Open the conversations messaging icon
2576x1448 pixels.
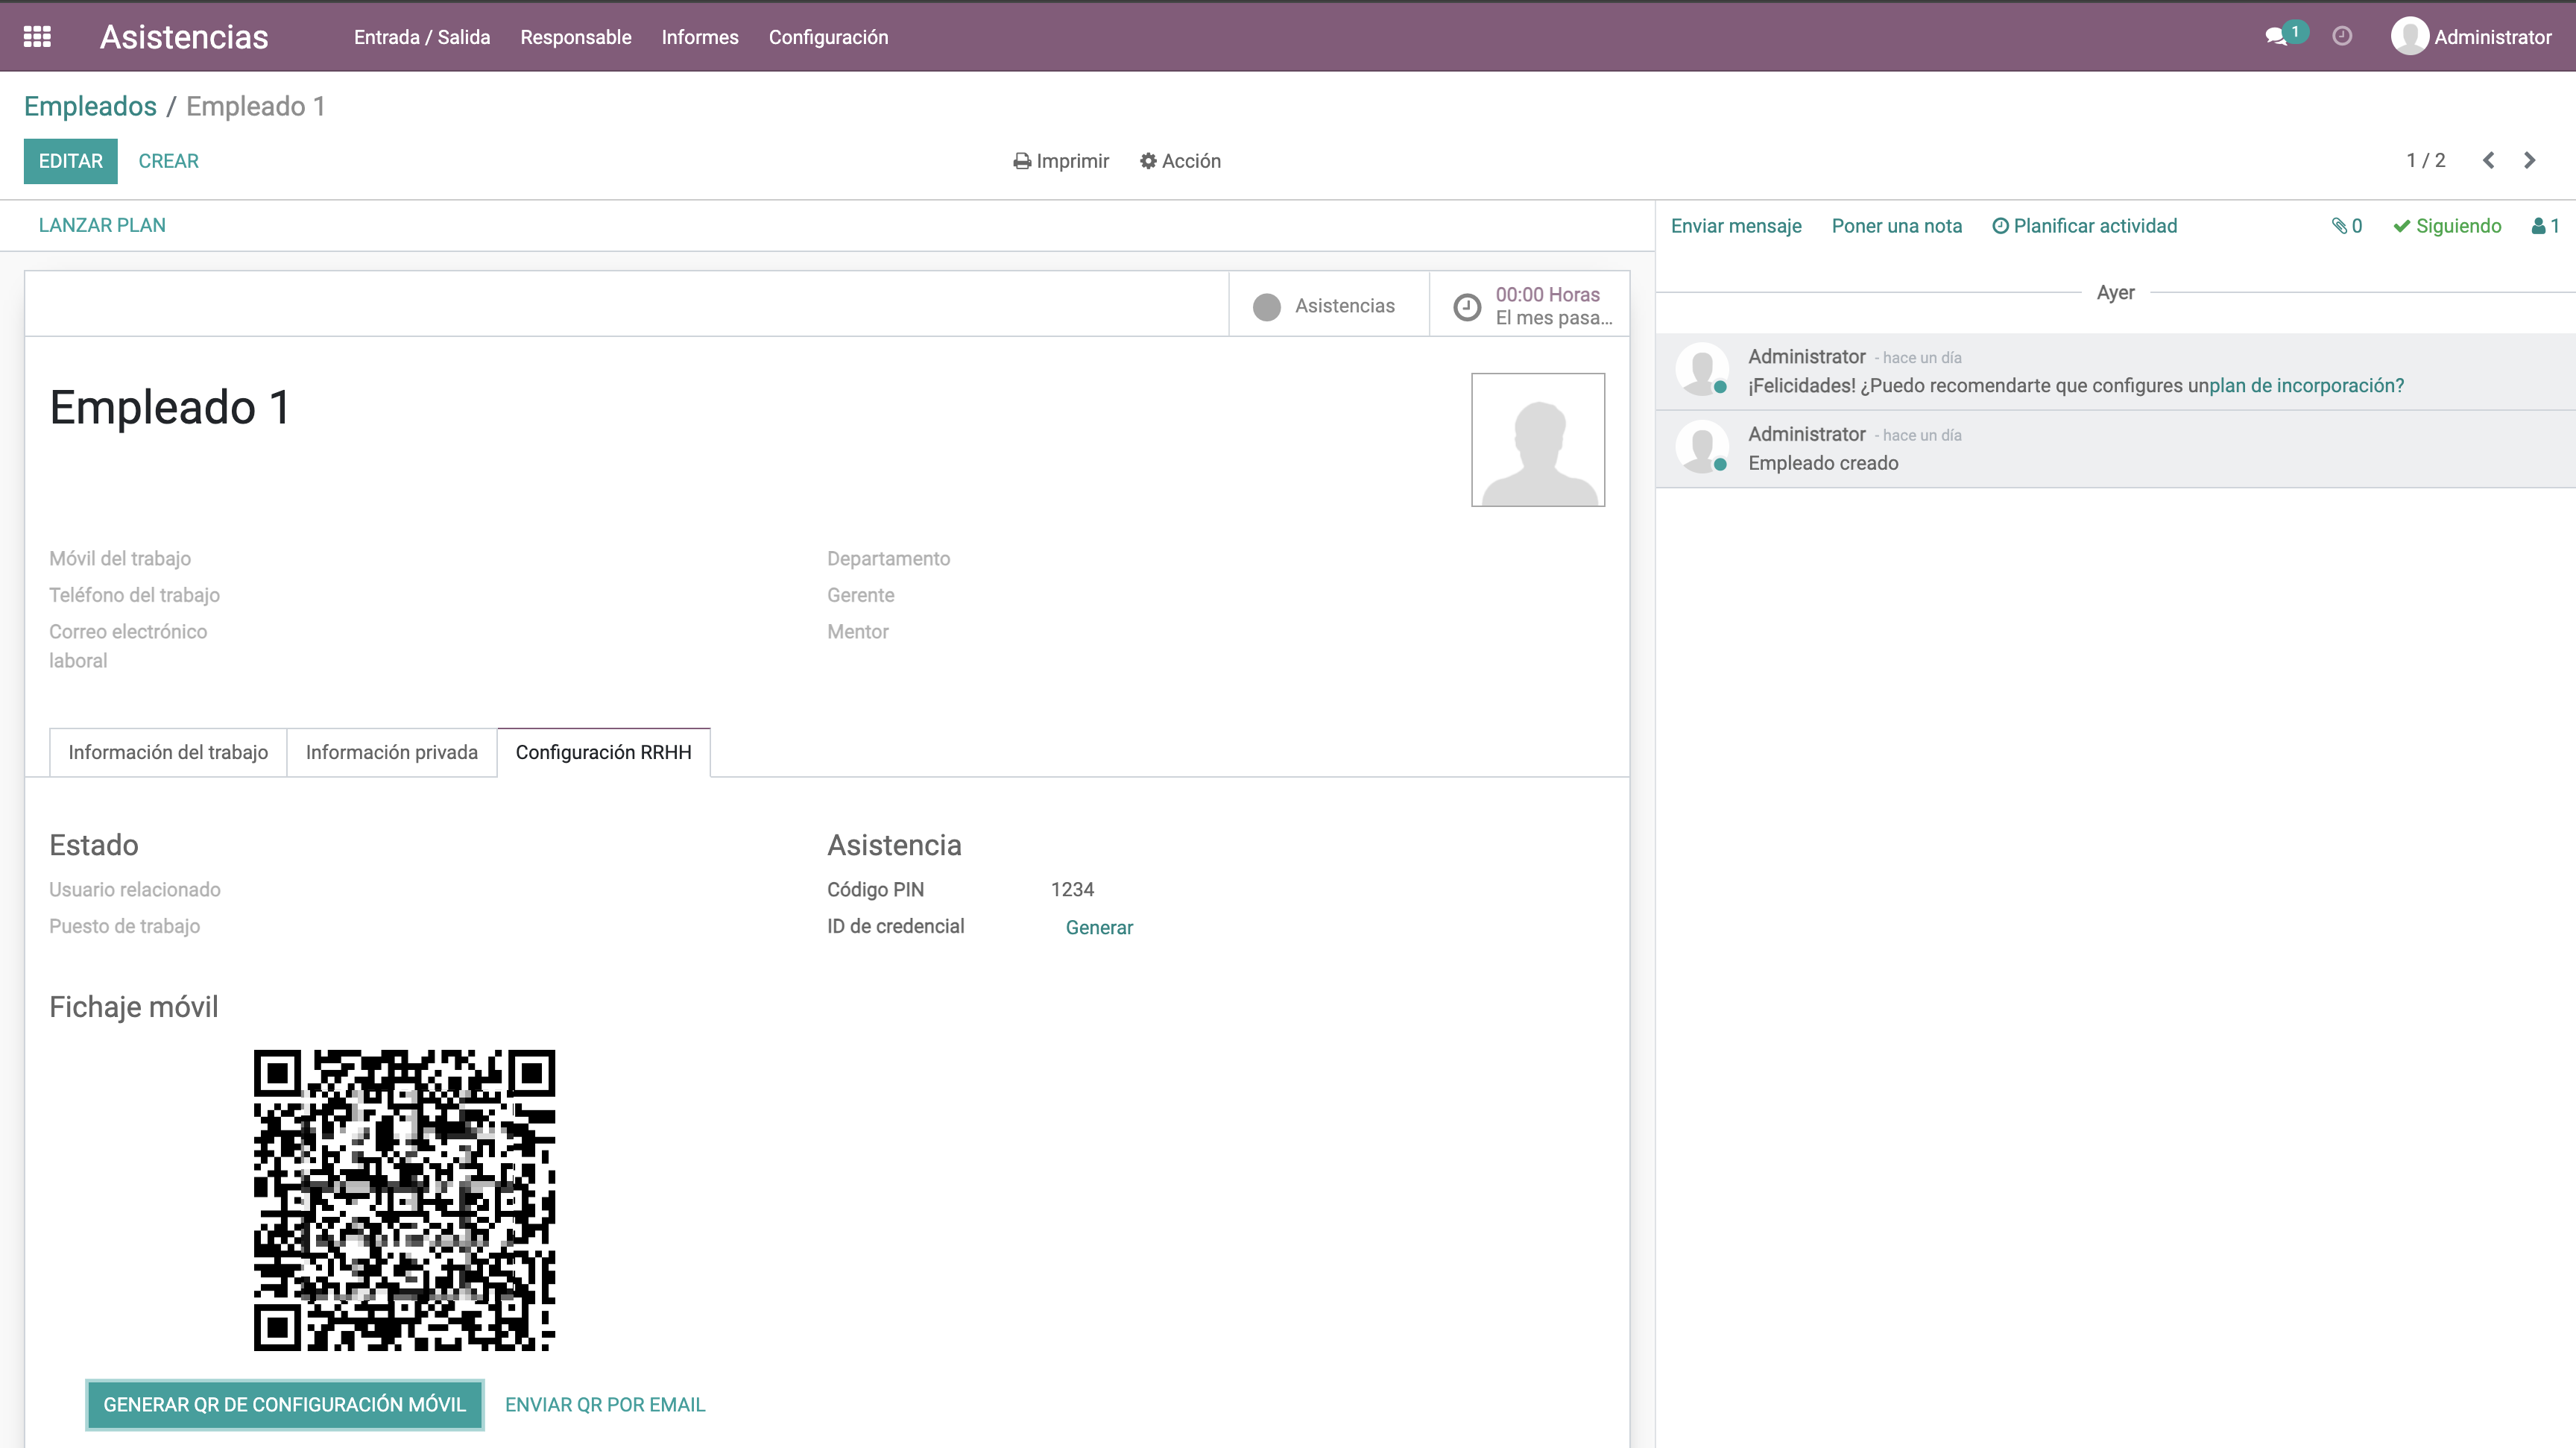[x=2285, y=36]
